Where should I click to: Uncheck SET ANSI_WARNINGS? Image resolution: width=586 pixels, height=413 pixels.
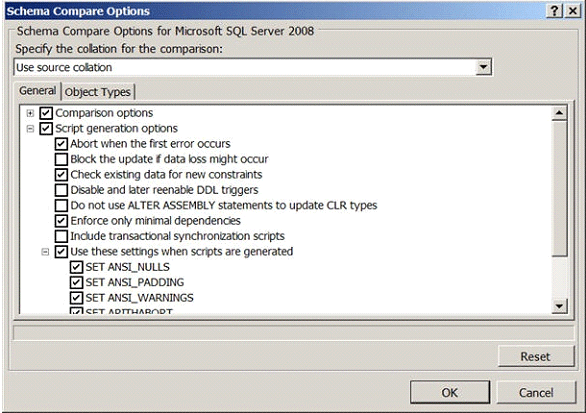pyautogui.click(x=76, y=298)
